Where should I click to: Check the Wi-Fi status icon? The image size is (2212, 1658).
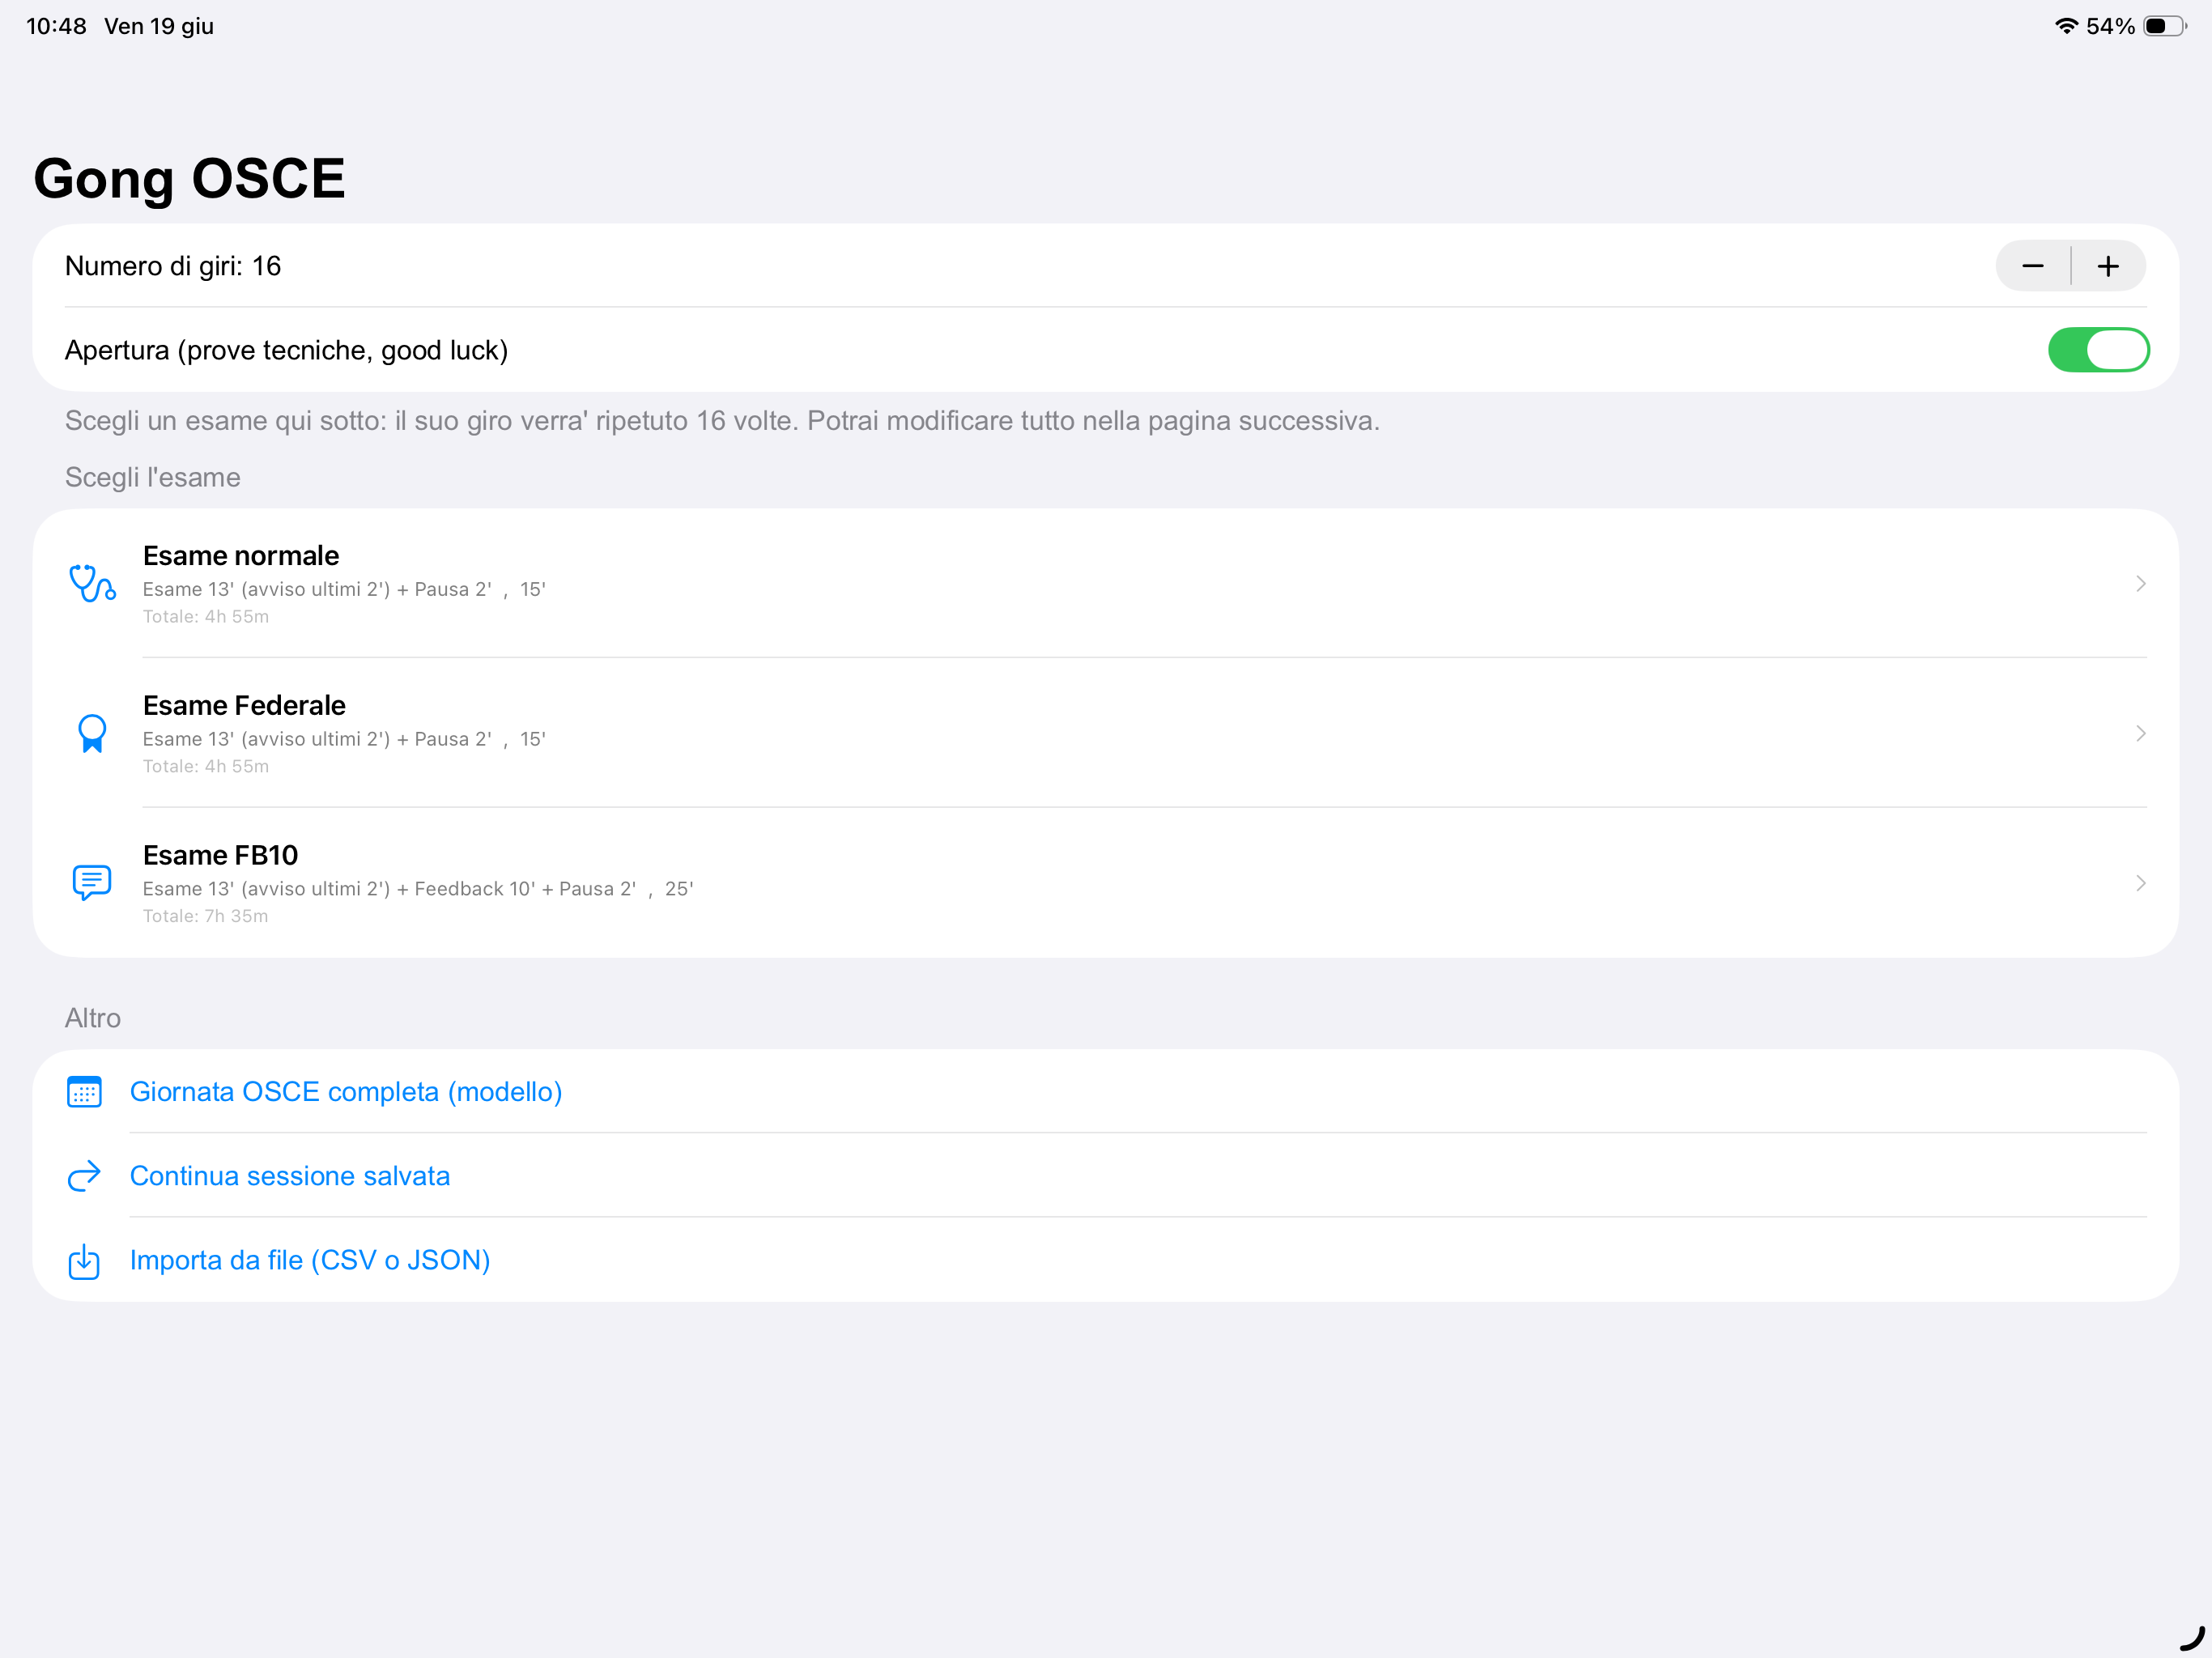pos(2066,26)
